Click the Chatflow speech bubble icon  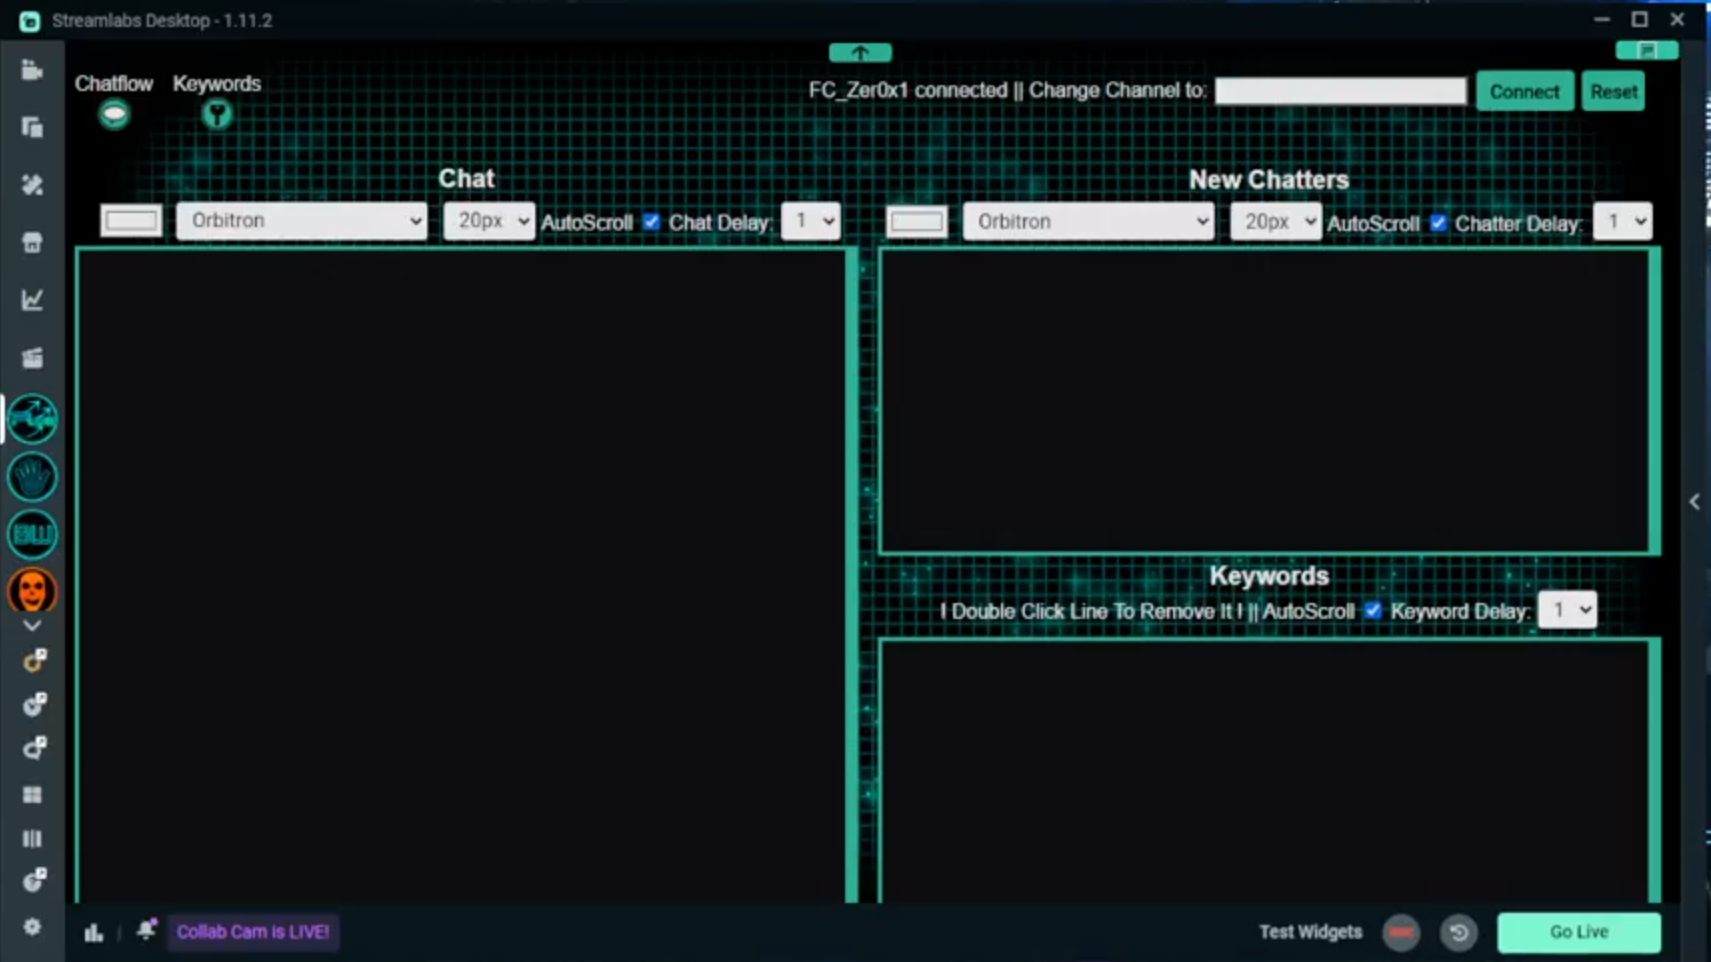point(114,115)
